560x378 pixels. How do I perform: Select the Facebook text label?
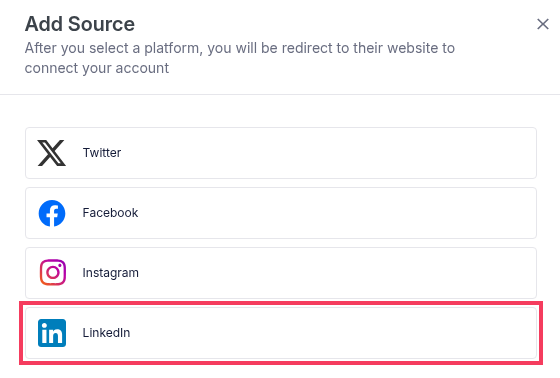[x=110, y=213]
